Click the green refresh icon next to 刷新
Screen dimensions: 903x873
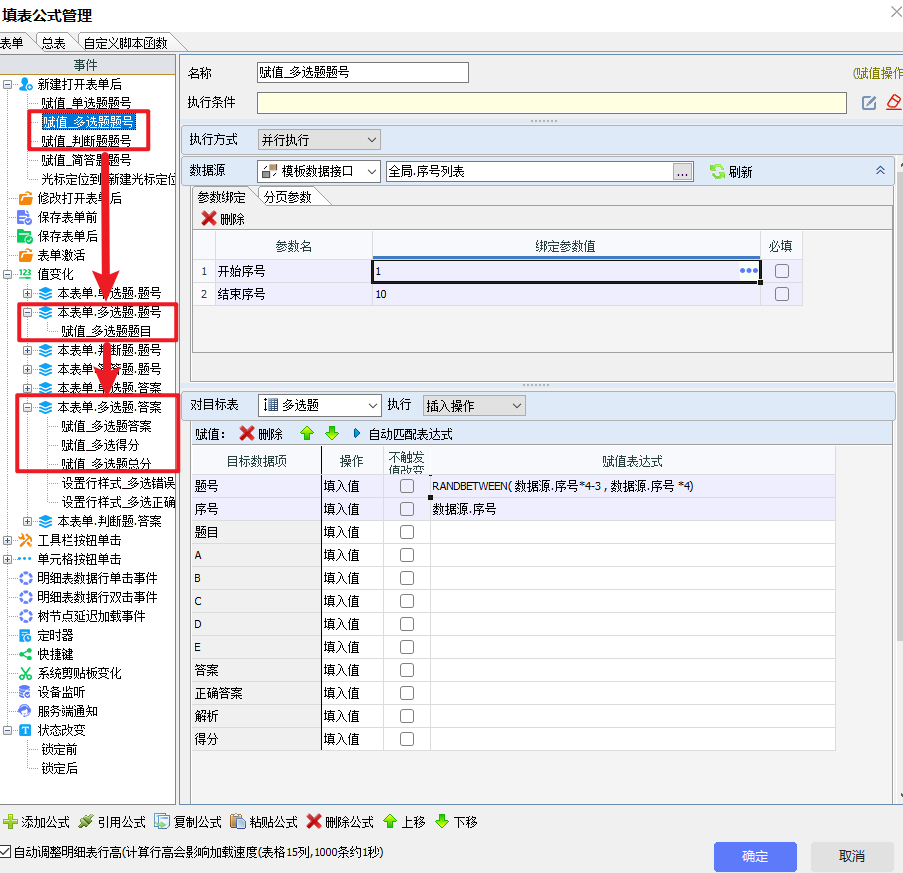717,172
